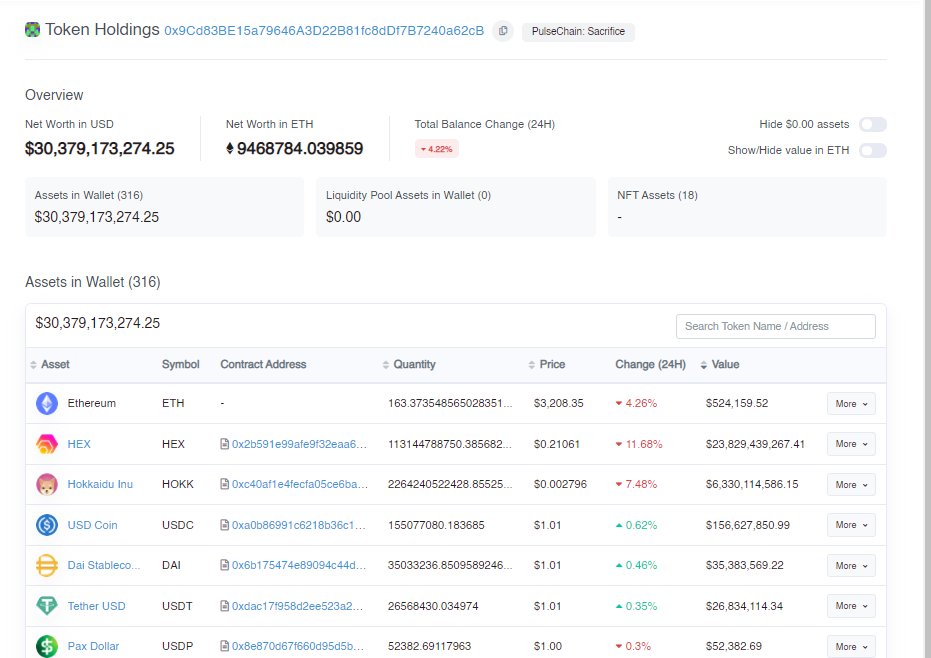Open the Dai Stableco... token link

tap(104, 565)
